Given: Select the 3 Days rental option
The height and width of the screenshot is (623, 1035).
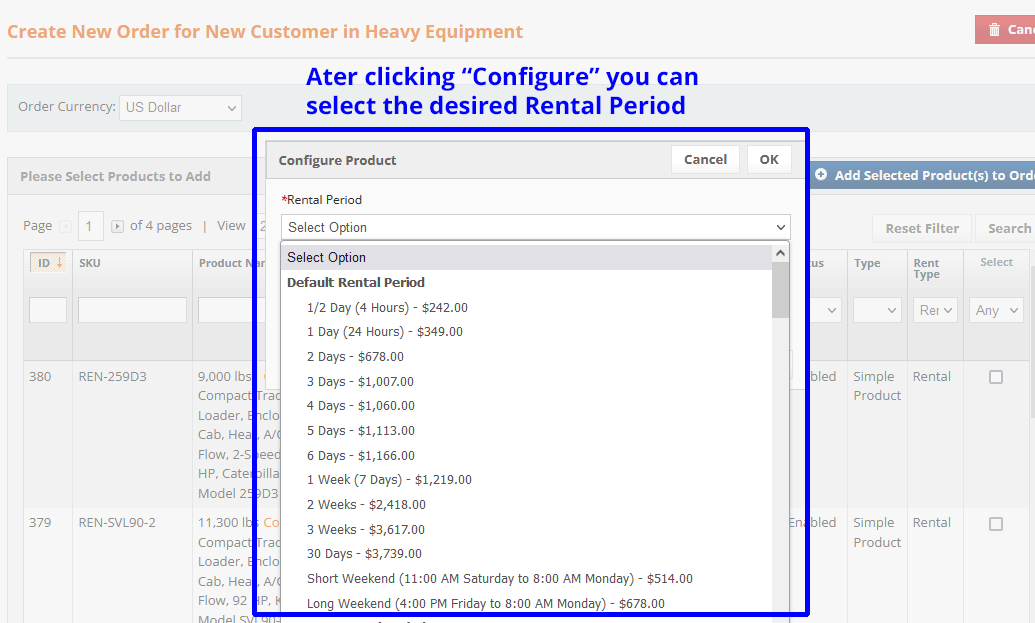Looking at the screenshot, I should pyautogui.click(x=360, y=382).
